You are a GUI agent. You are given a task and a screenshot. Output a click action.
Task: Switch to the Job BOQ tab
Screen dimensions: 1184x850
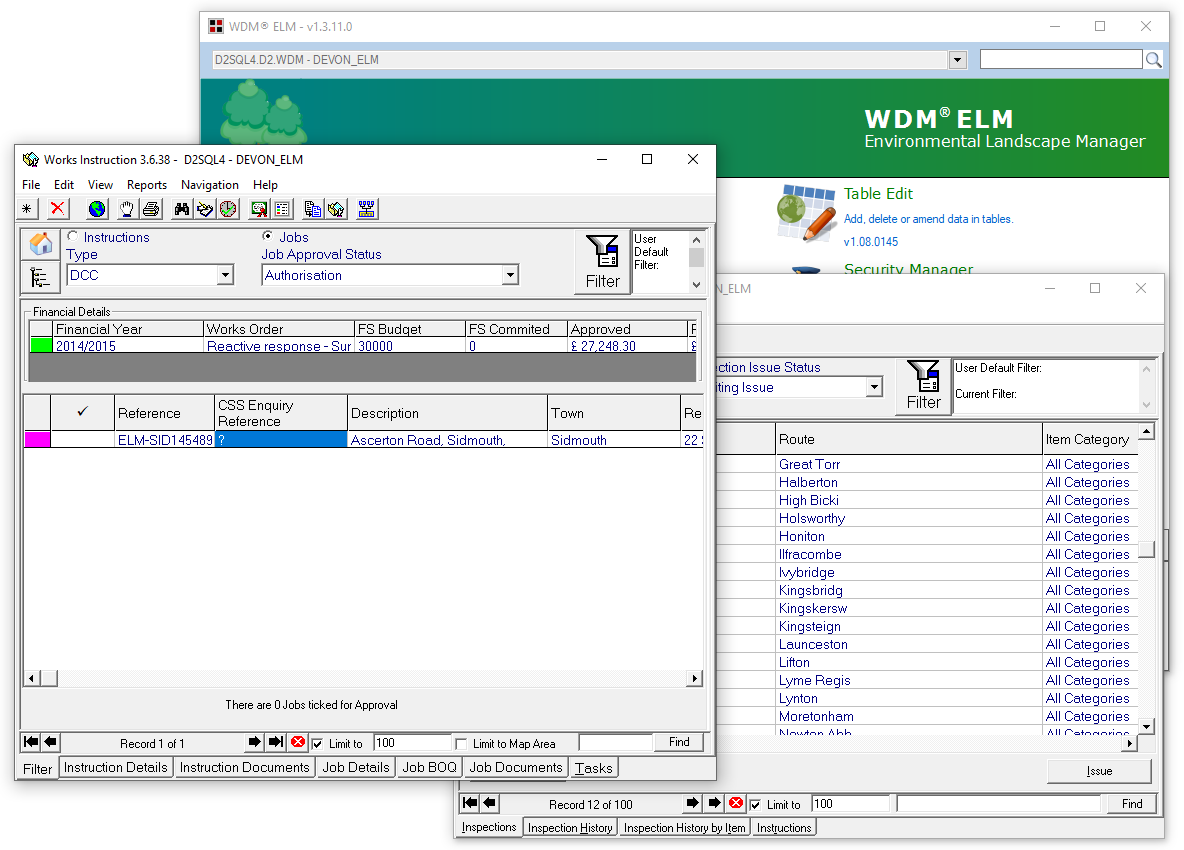429,768
